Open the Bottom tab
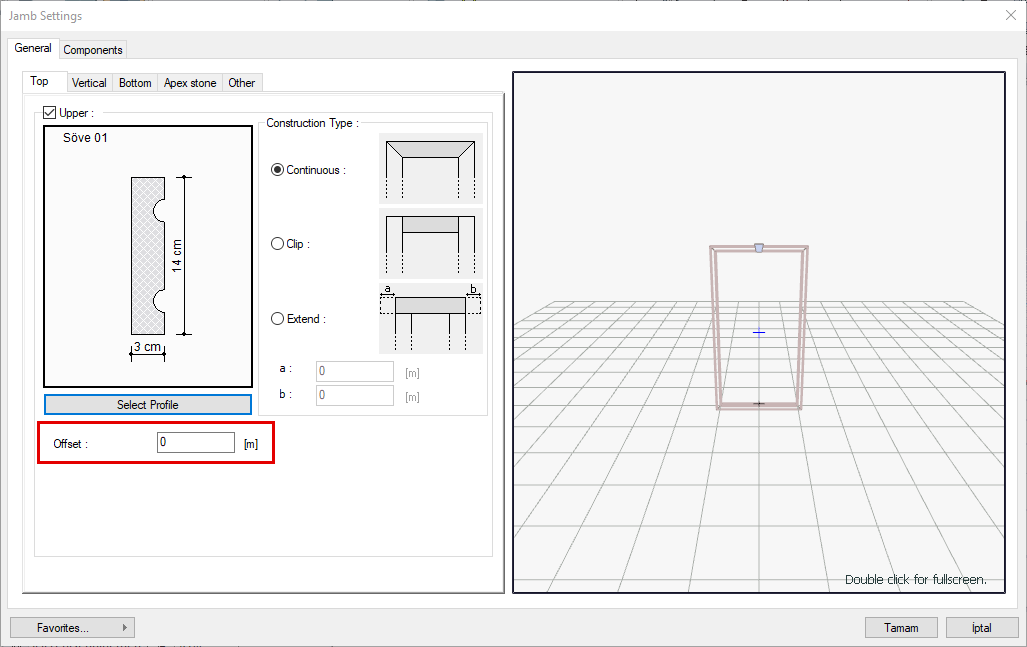This screenshot has height=647, width=1027. 135,83
